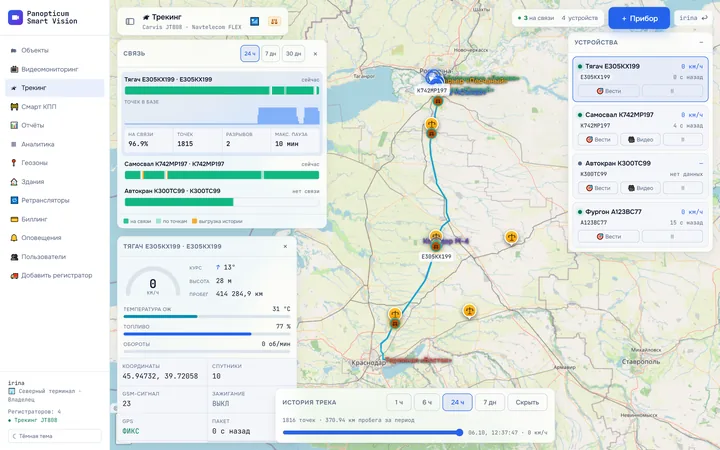Click the Точек в базе chart

pos(222,115)
